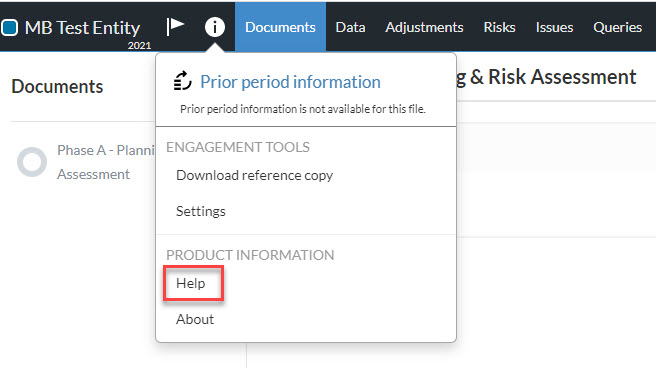Viewport: 656px width, 368px height.
Task: Open Phase A - Planning Assessment document
Action: [x=105, y=162]
